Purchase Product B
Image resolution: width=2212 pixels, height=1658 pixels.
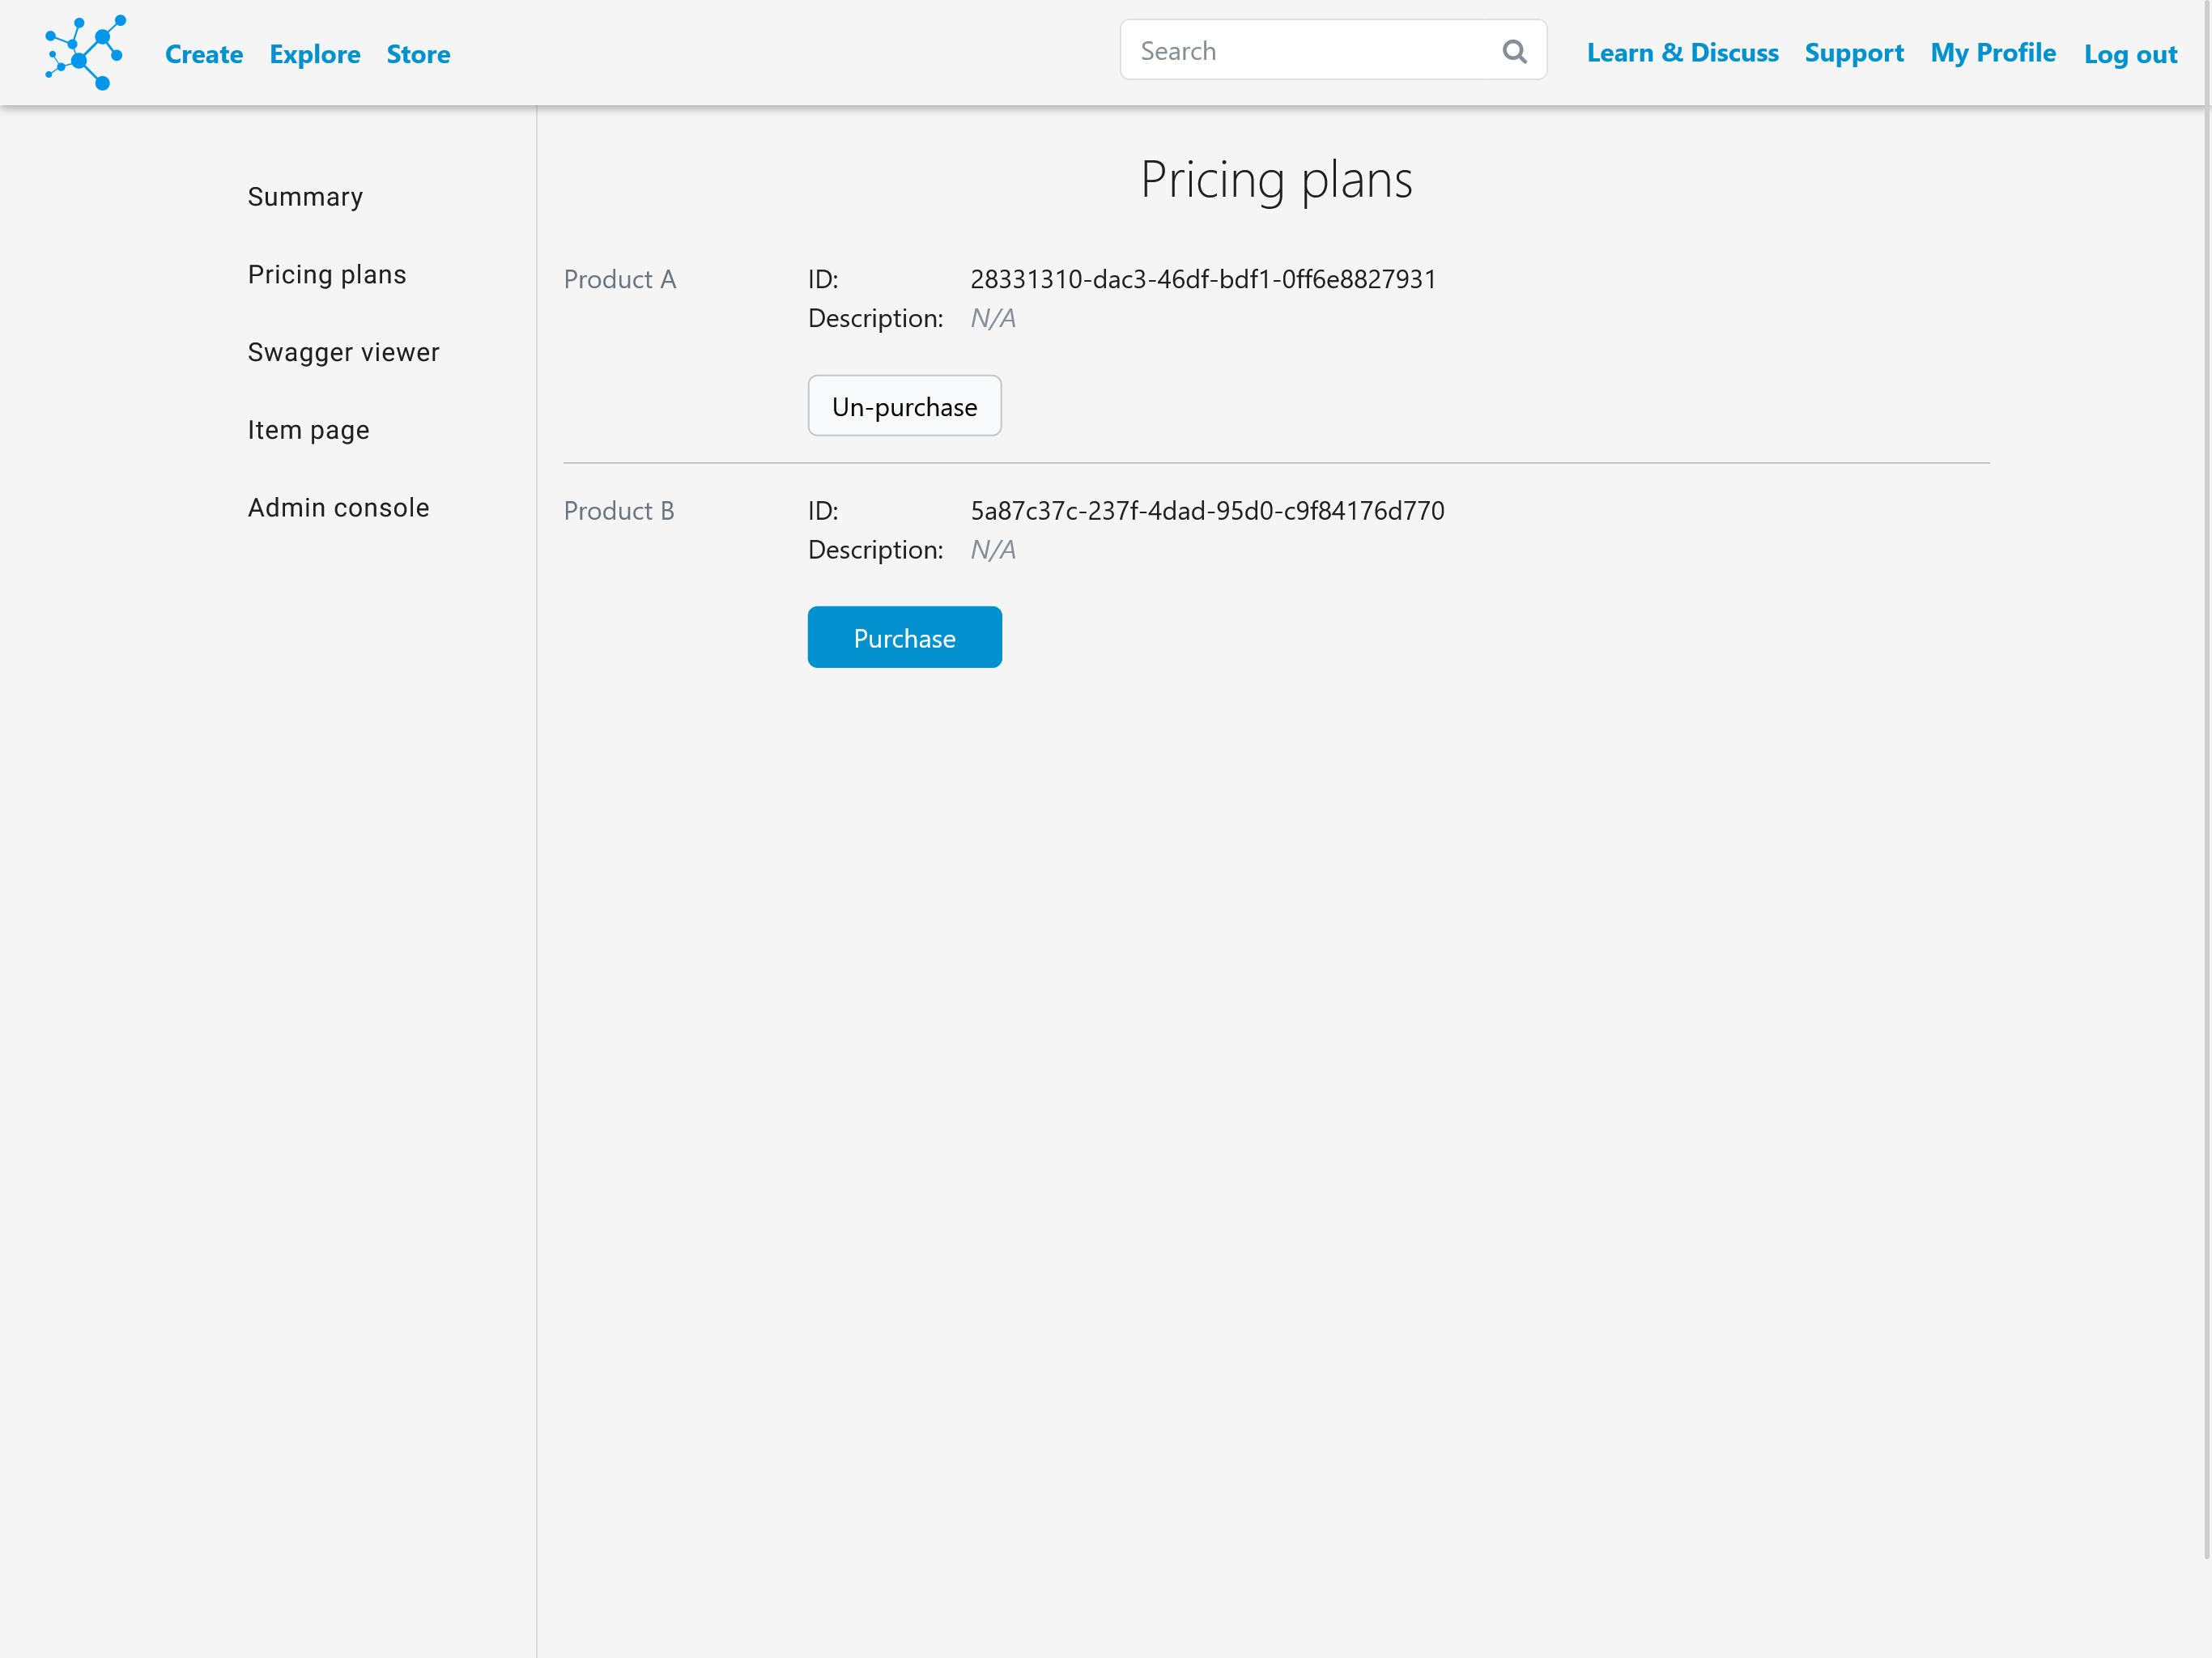pyautogui.click(x=904, y=637)
